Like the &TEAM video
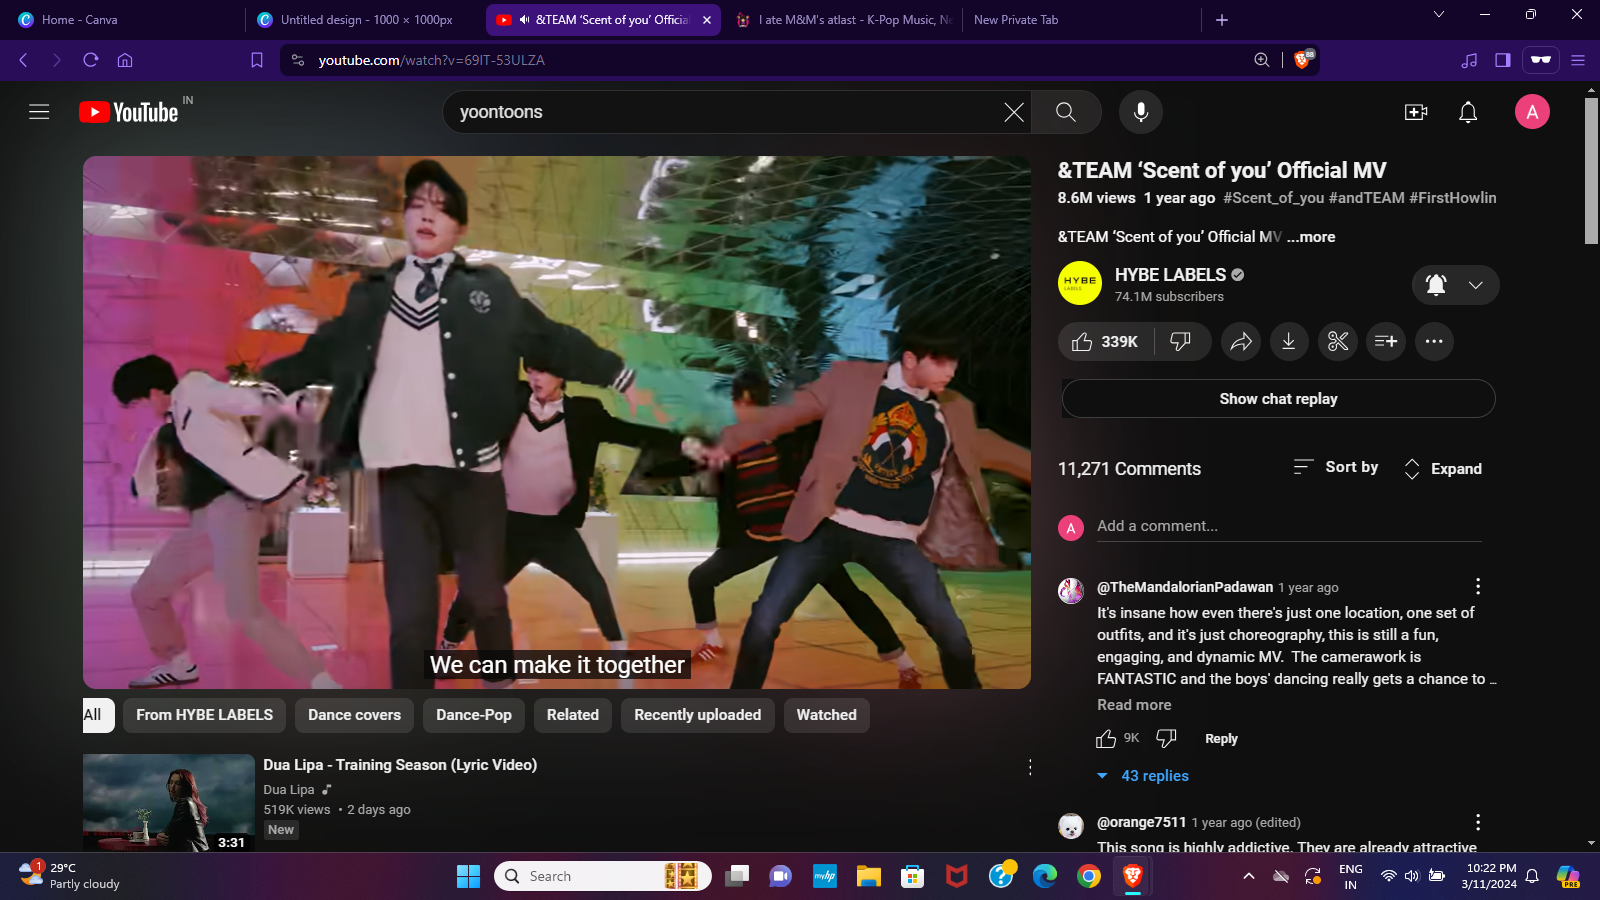Screen dimensions: 1600x900 click(x=1106, y=342)
